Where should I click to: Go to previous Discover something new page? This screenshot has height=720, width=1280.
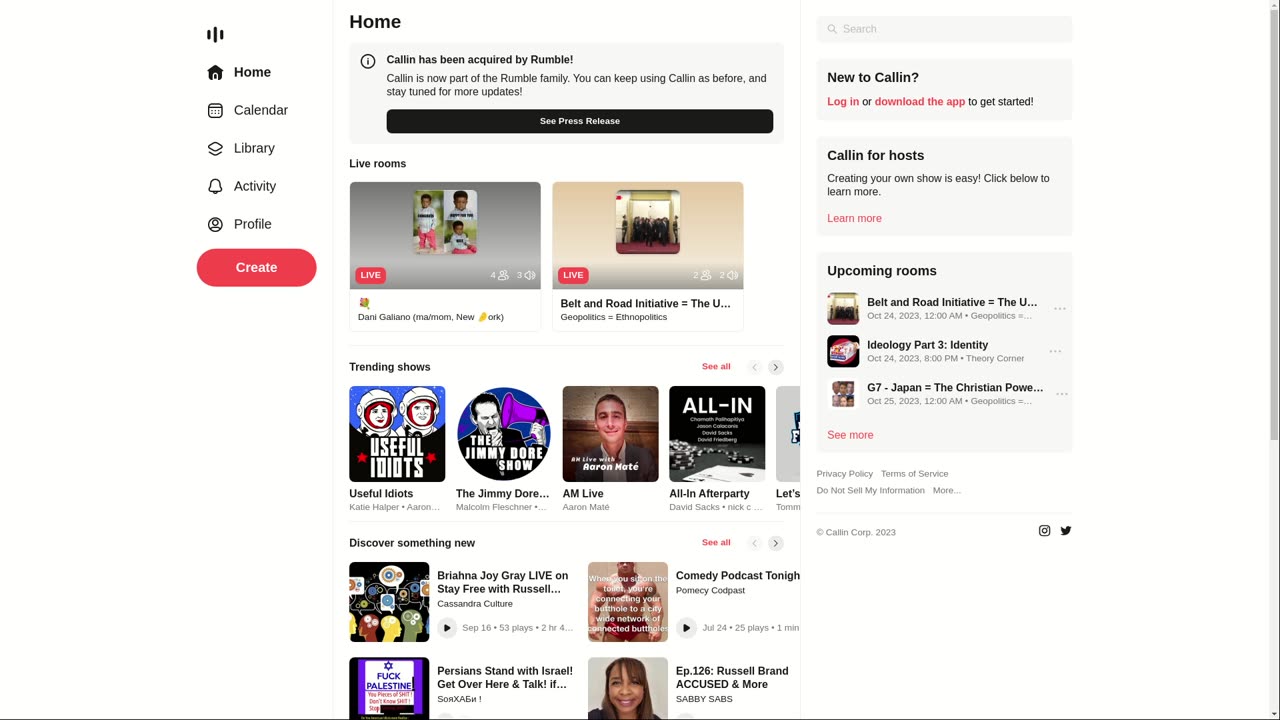click(x=755, y=543)
